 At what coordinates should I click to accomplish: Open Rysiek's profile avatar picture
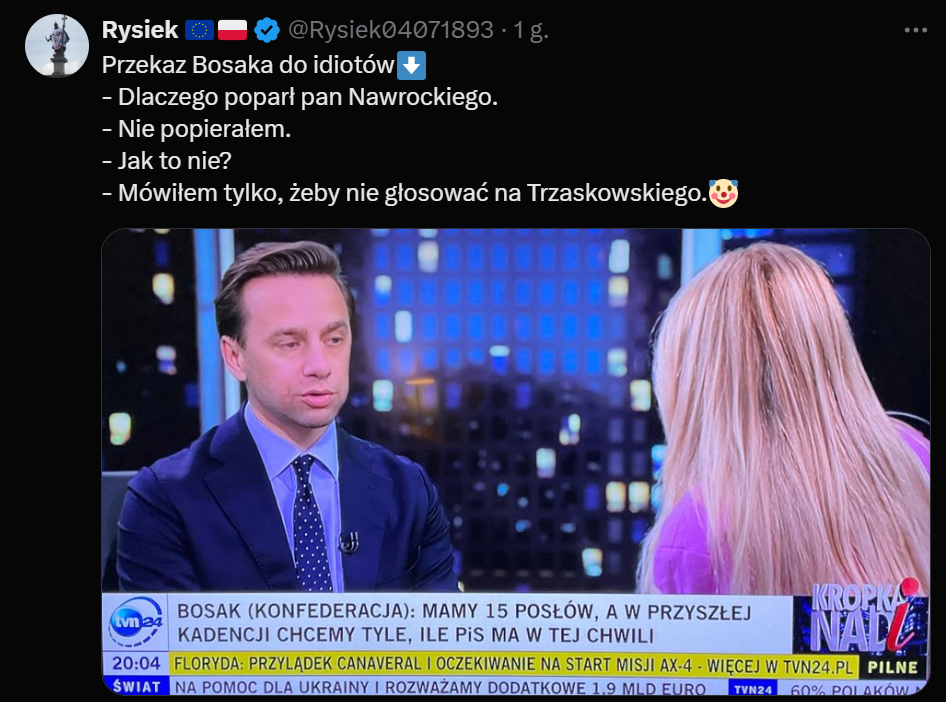click(57, 45)
